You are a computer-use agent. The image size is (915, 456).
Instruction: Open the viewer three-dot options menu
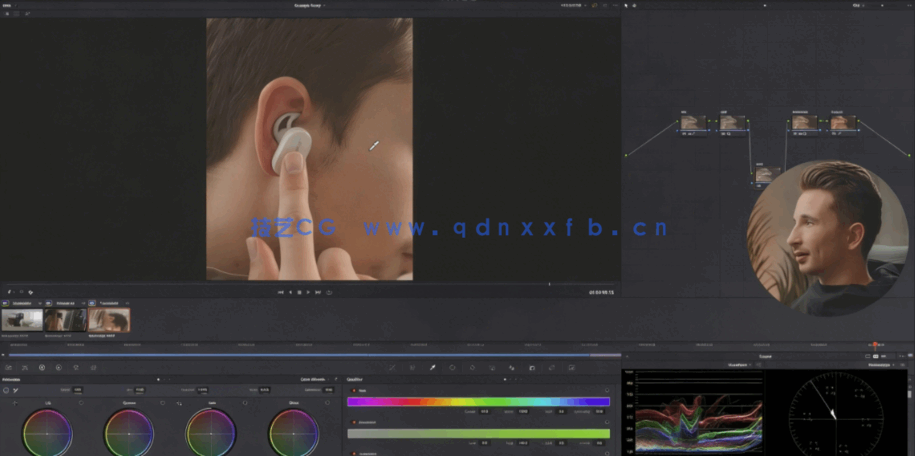pos(615,5)
